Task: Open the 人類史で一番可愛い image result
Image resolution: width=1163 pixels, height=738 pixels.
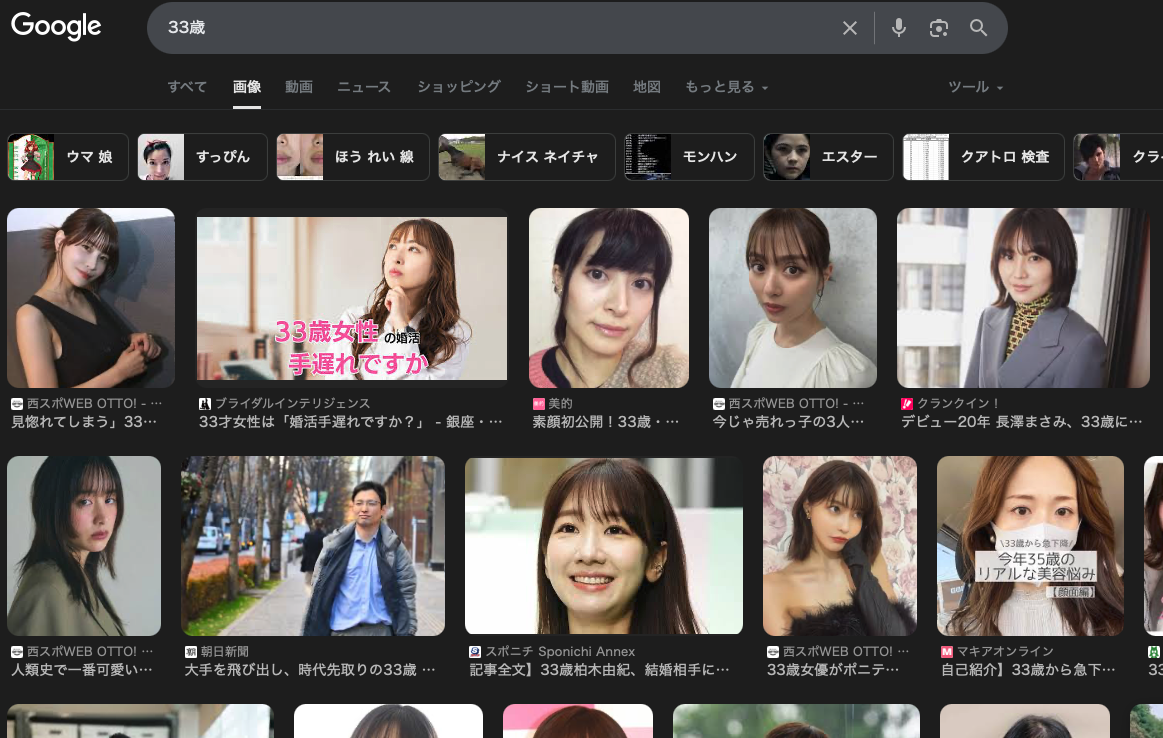Action: coord(84,546)
